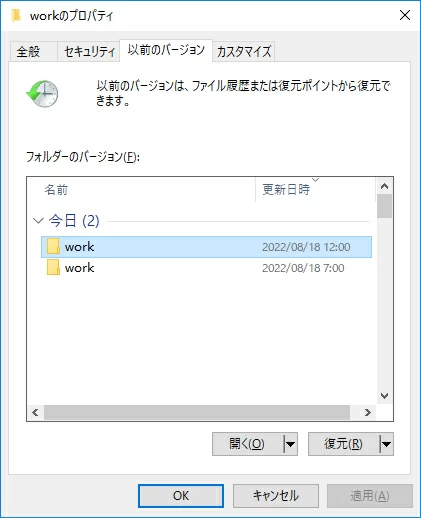Click the previous versions clock icon
This screenshot has height=518, width=421.
point(42,94)
